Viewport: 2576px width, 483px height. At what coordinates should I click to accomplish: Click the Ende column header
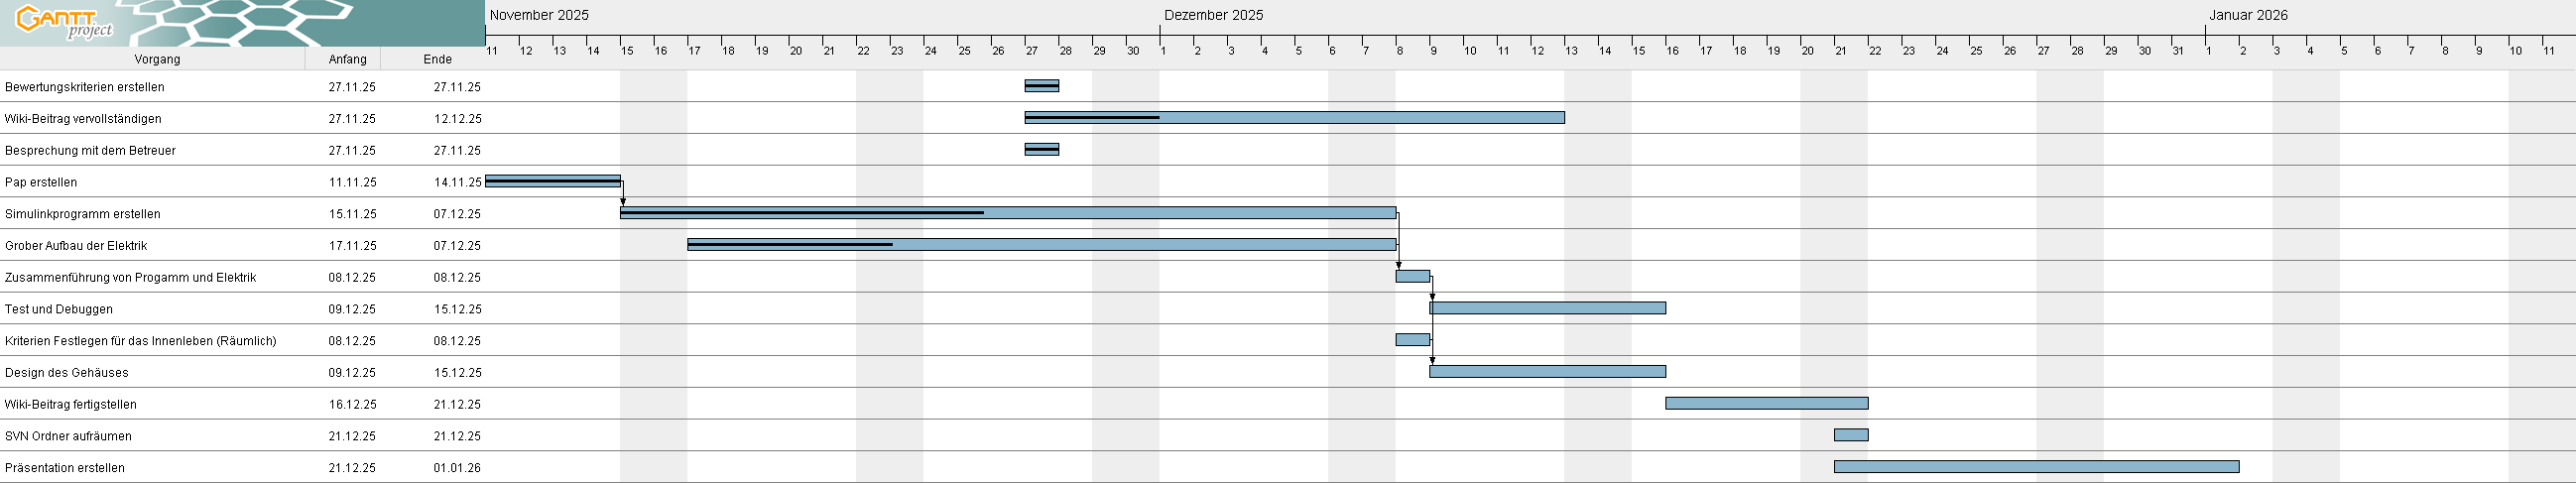pos(437,59)
